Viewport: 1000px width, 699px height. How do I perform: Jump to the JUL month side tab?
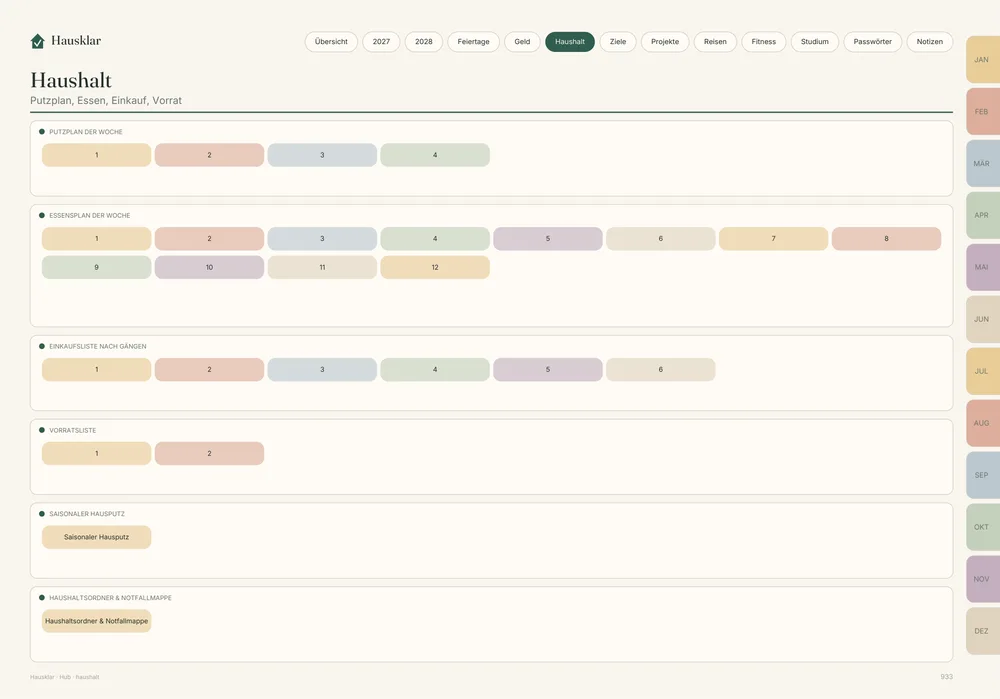(x=983, y=371)
